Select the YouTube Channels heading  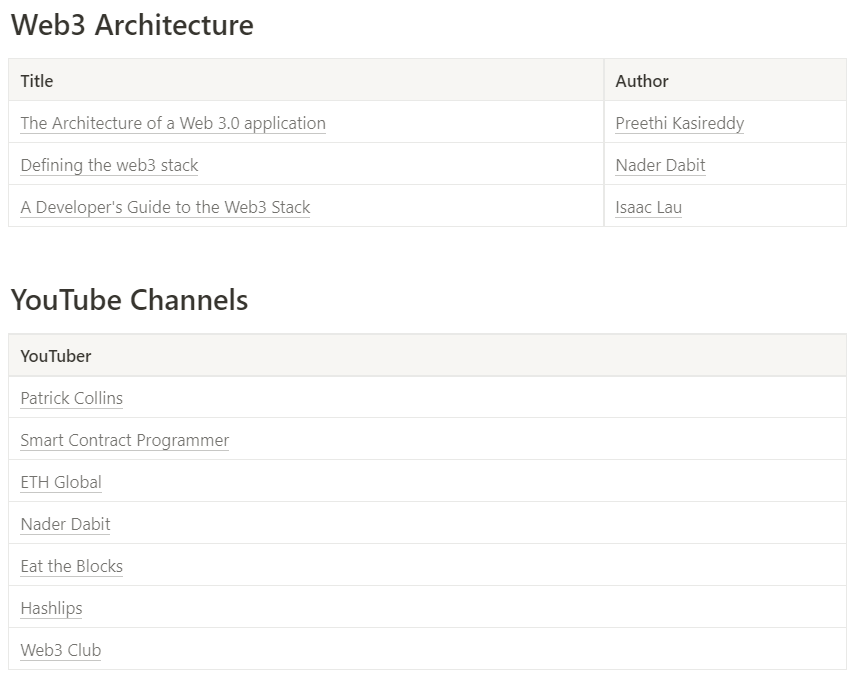pos(130,300)
